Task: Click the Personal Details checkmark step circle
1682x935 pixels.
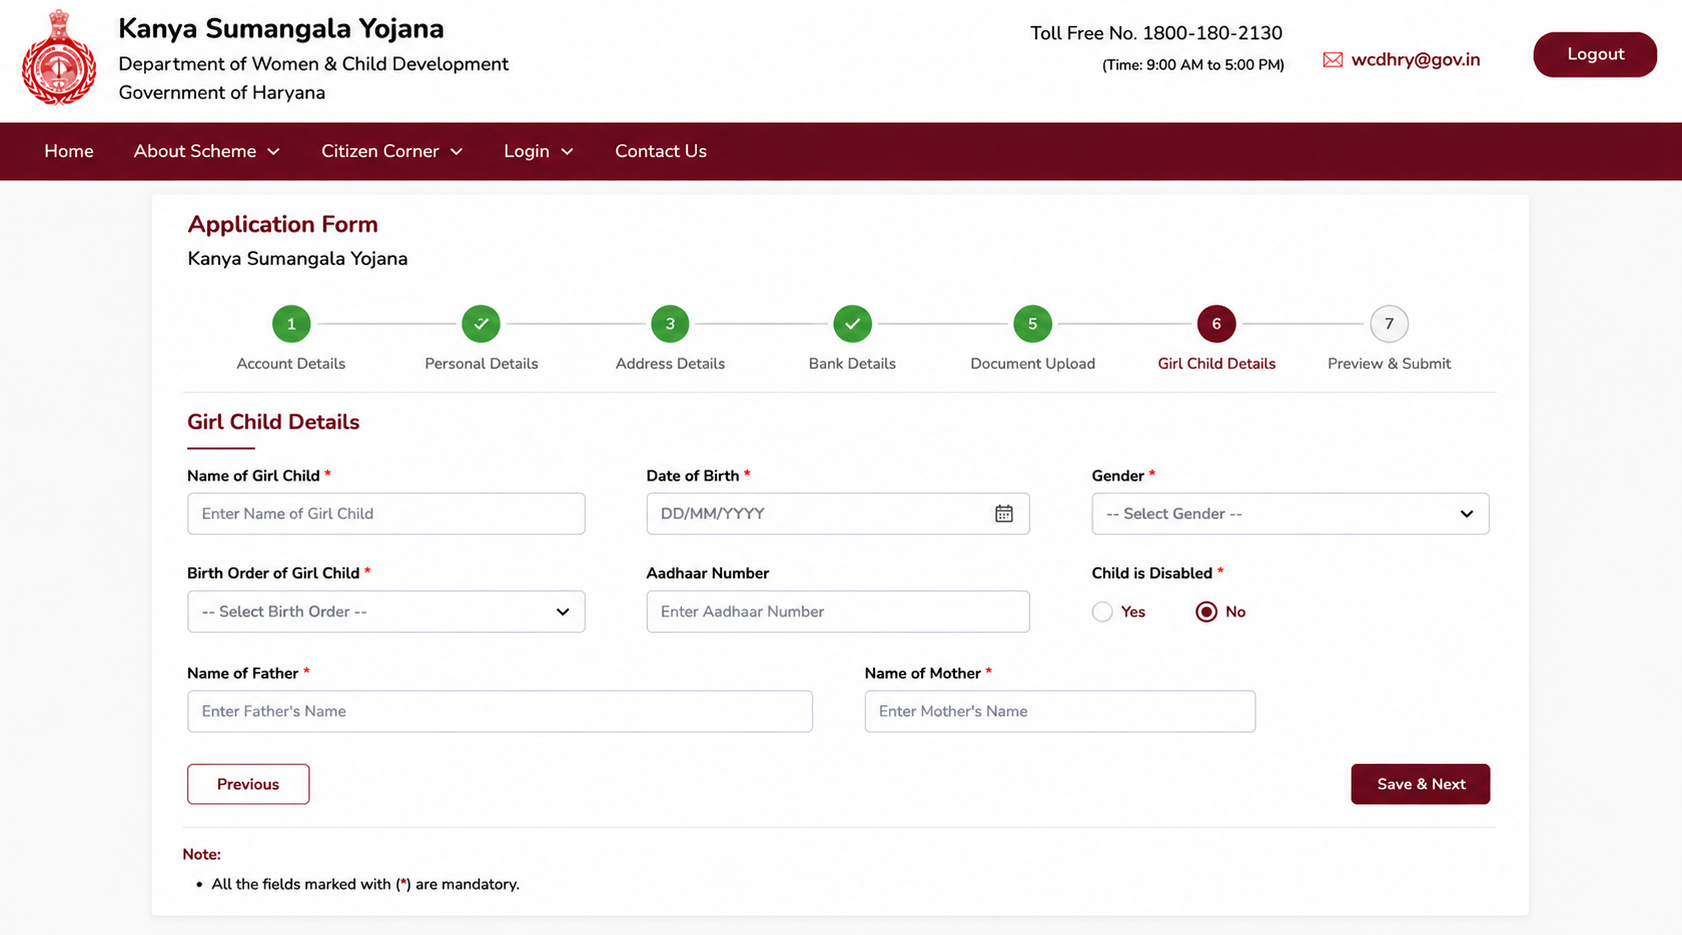Action: (481, 324)
